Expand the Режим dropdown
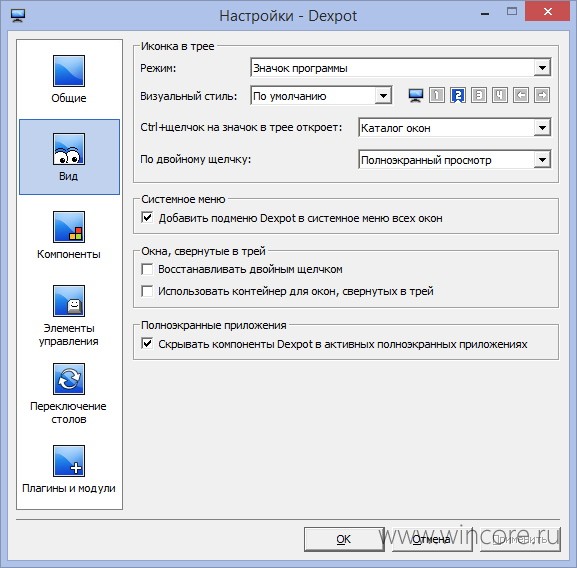The height and width of the screenshot is (568, 577). point(400,68)
